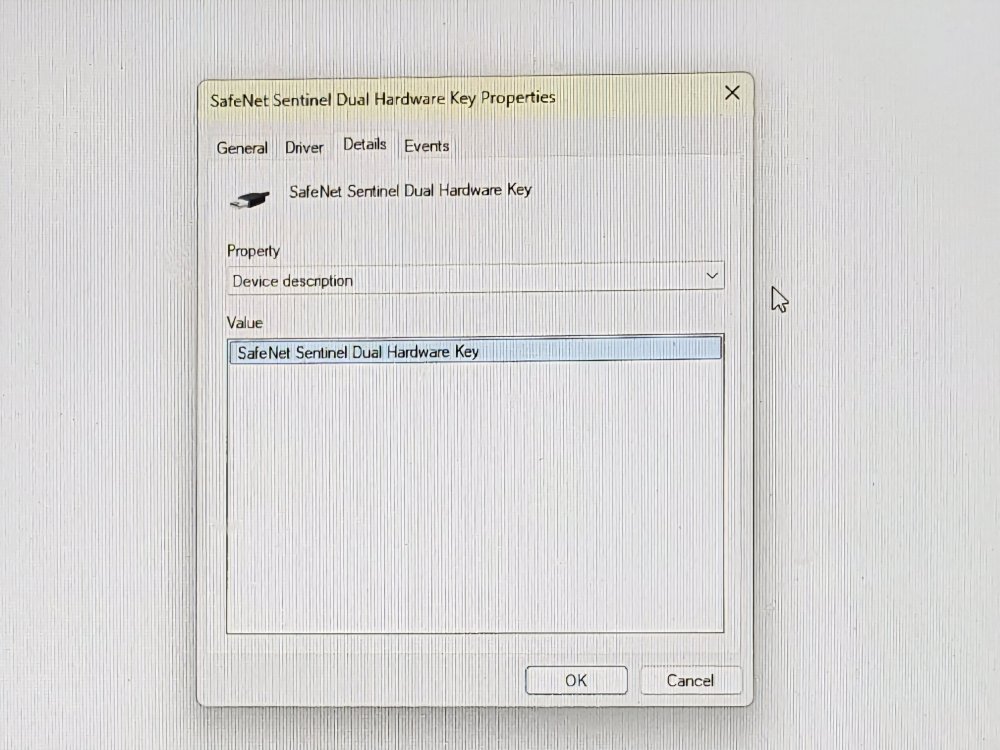Click the Cancel button
The image size is (1000, 750).
pos(691,680)
